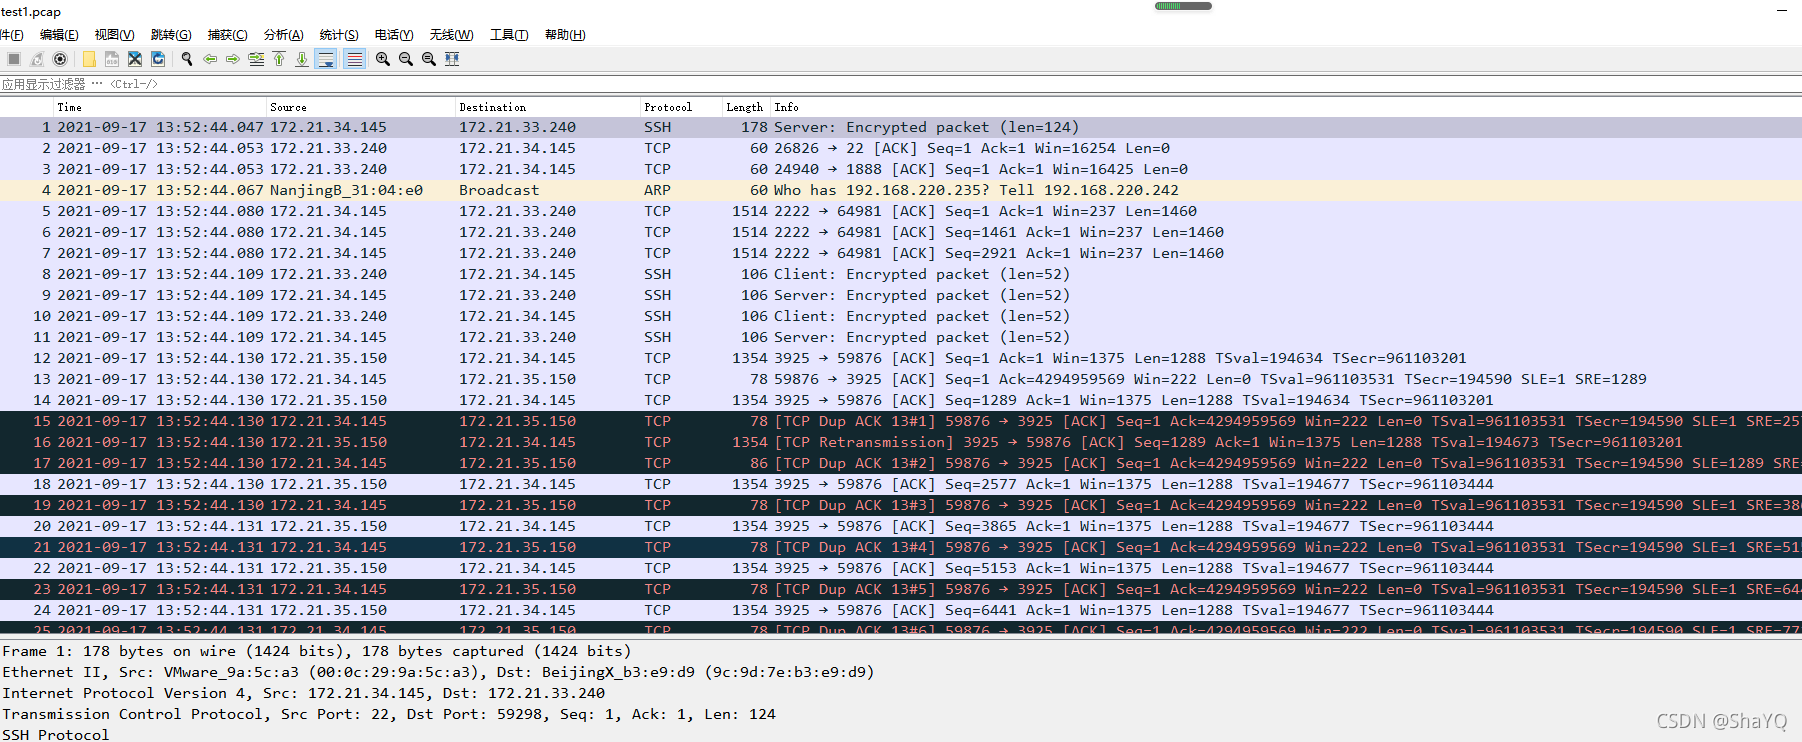Image resolution: width=1802 pixels, height=742 pixels.
Task: Select packet 13 Ack=4294959569 SLE=1 row
Action: pyautogui.click(x=901, y=379)
